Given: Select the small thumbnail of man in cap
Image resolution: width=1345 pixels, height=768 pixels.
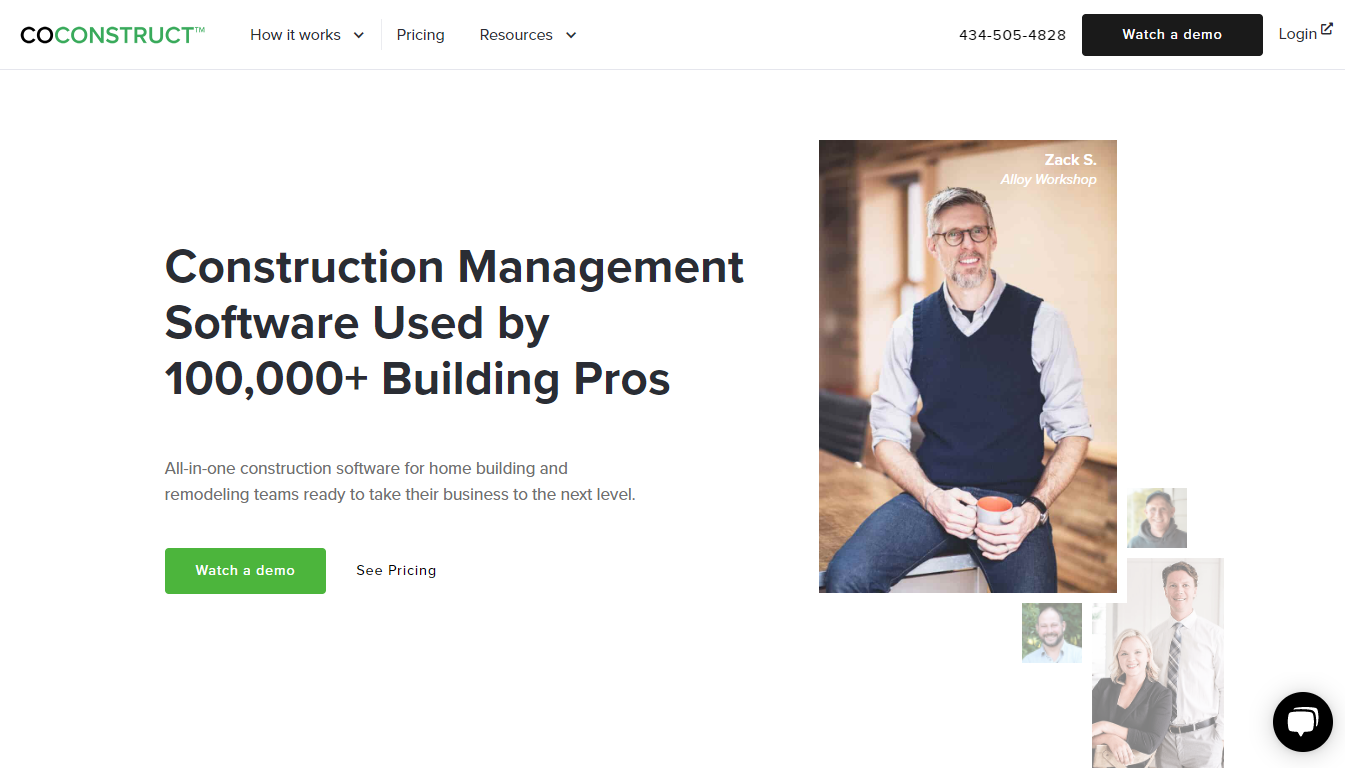Looking at the screenshot, I should [x=1157, y=518].
